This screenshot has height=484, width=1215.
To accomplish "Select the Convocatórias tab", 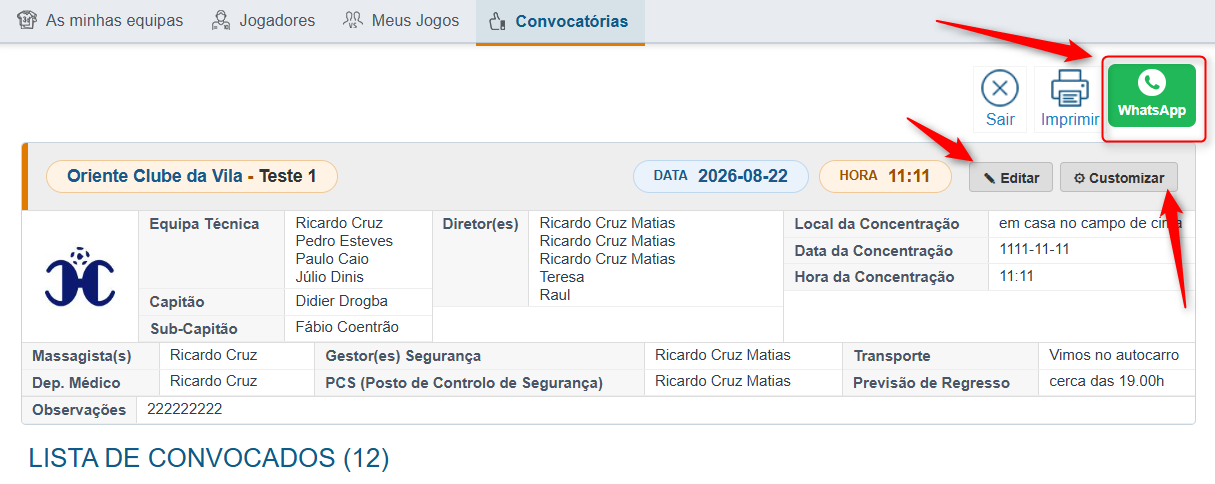I will pos(560,21).
